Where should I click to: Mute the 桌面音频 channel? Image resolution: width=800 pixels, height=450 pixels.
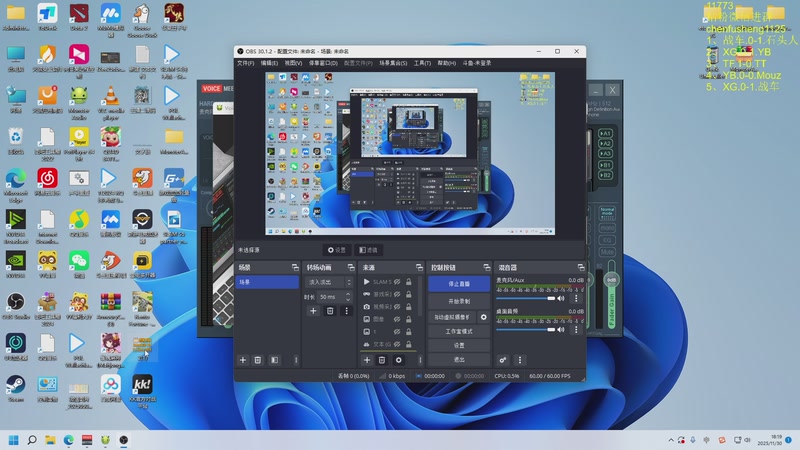point(561,330)
